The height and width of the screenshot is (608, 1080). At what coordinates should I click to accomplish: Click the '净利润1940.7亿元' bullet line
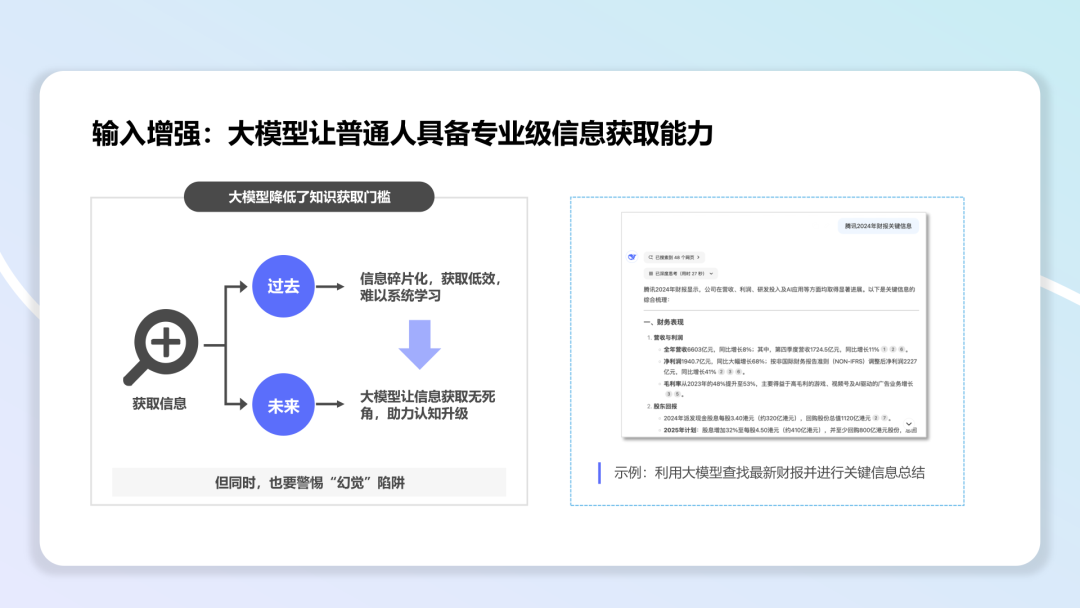(x=790, y=366)
